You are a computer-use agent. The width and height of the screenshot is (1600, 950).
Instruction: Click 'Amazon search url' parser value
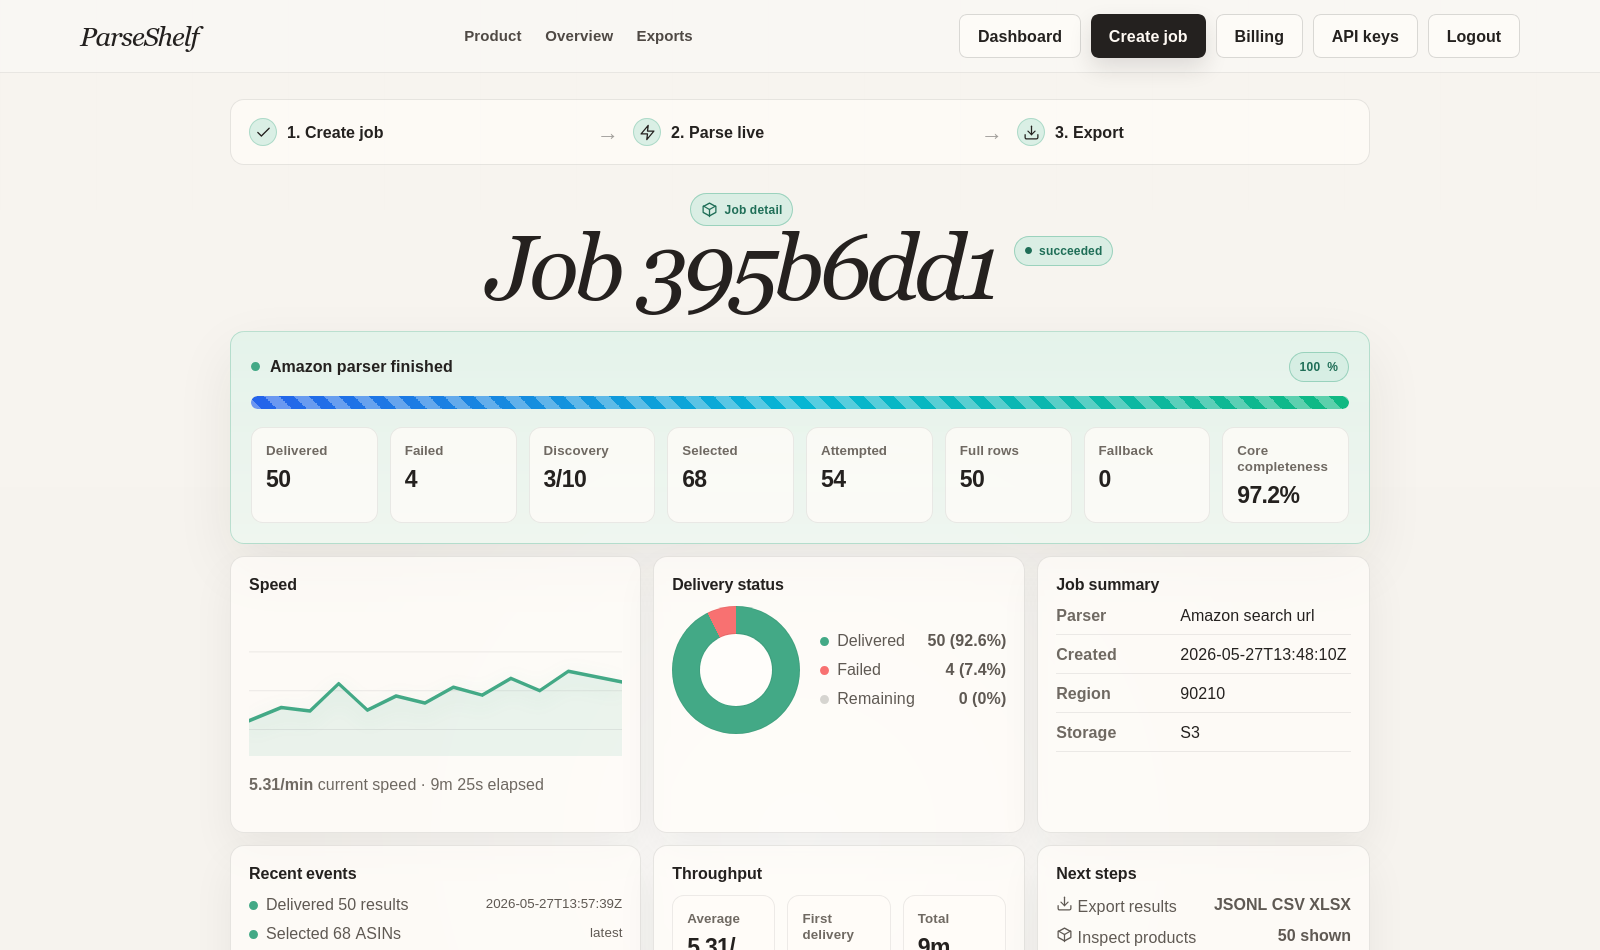point(1247,616)
